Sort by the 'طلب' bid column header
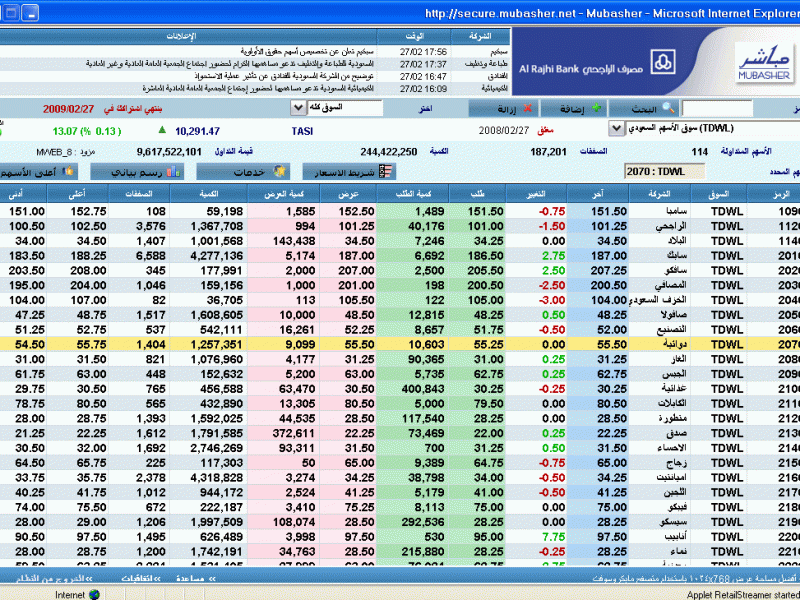800x600 pixels. (478, 194)
